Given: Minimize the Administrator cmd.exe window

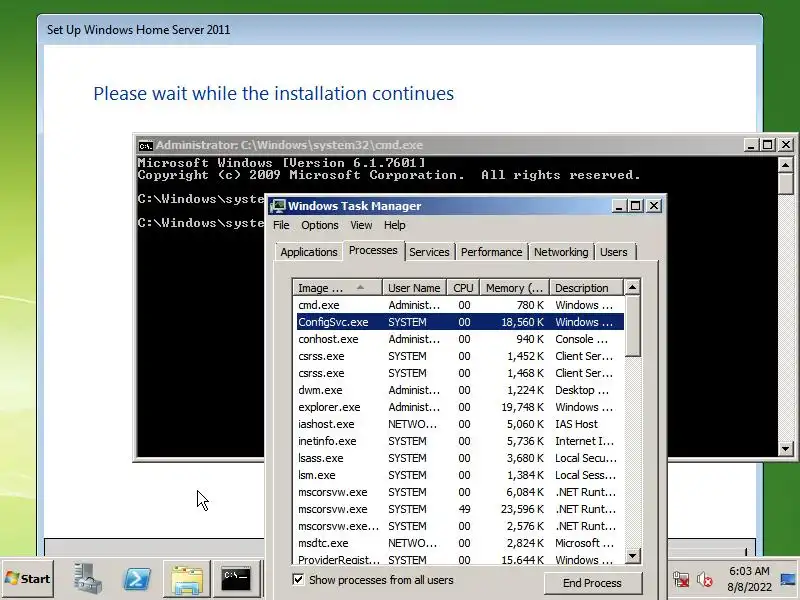Looking at the screenshot, I should pyautogui.click(x=751, y=145).
